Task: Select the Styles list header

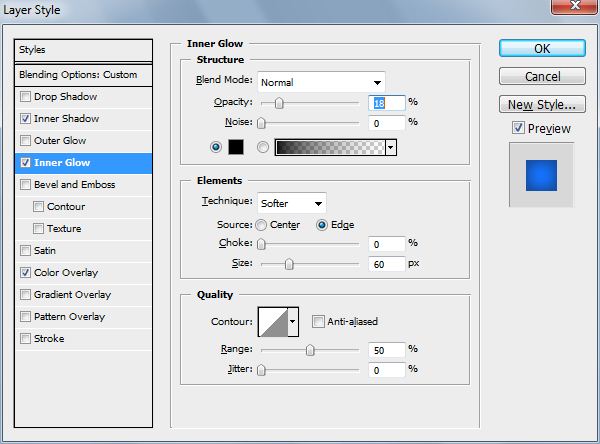Action: click(83, 50)
